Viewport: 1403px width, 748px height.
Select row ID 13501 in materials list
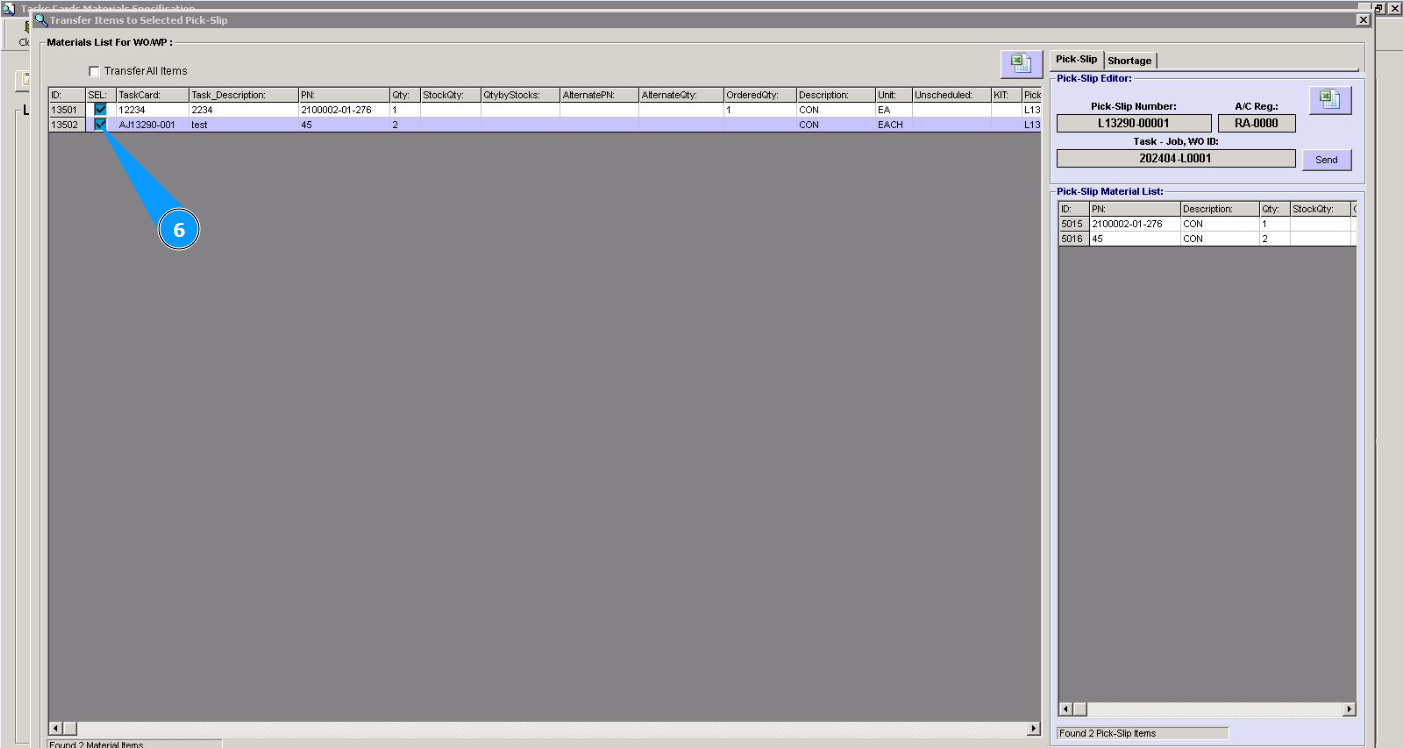tap(66, 110)
